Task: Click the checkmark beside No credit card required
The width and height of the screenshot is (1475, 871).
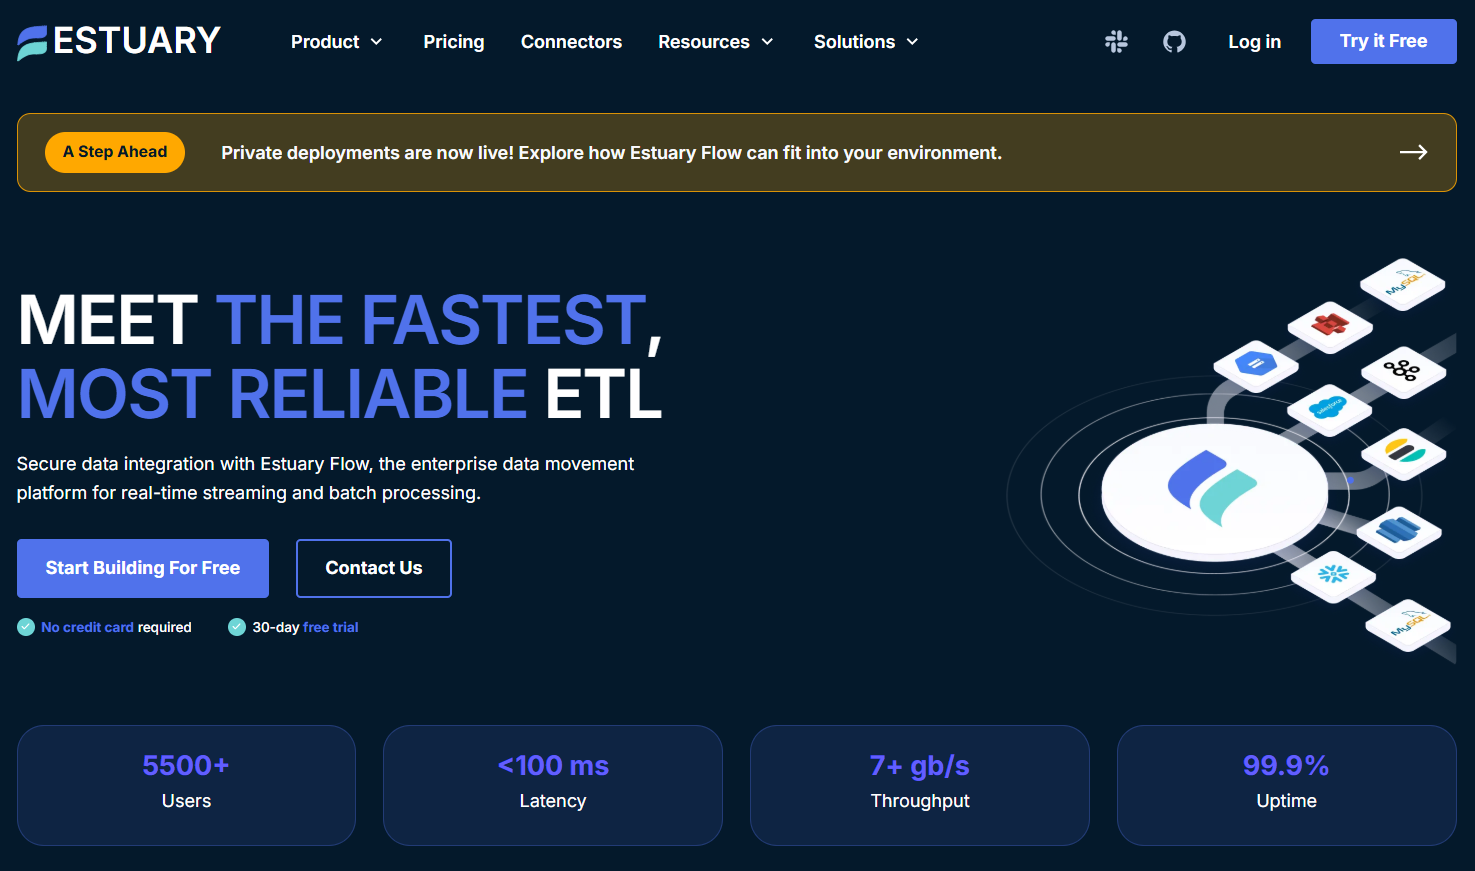Action: point(26,627)
